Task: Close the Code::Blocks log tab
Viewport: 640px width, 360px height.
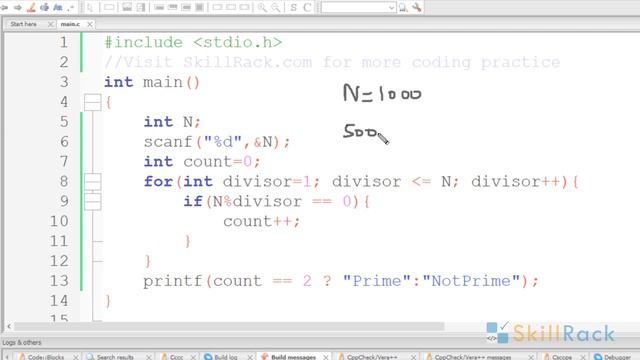Action: coord(76,357)
